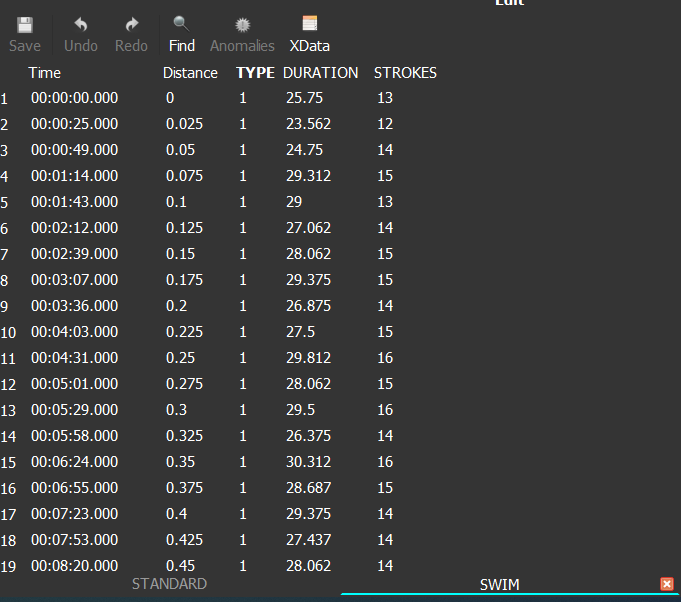The image size is (681, 602).
Task: Open Find with the magnifier icon
Action: tap(181, 24)
